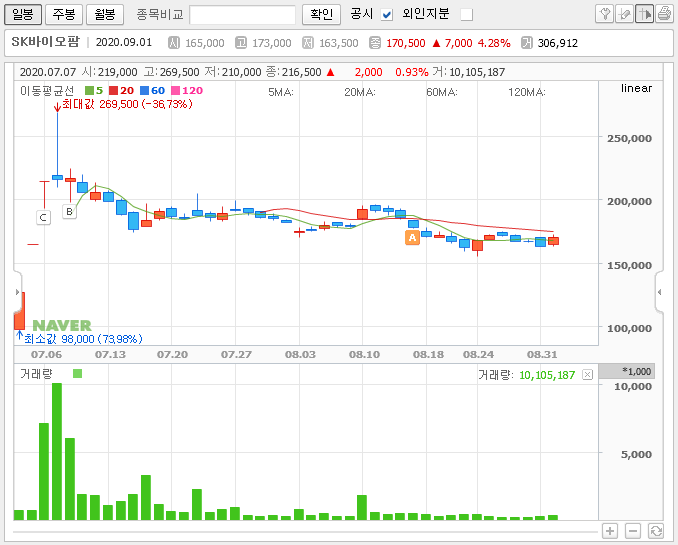Click the 5MA: label
This screenshot has height=545, width=678.
tap(281, 92)
